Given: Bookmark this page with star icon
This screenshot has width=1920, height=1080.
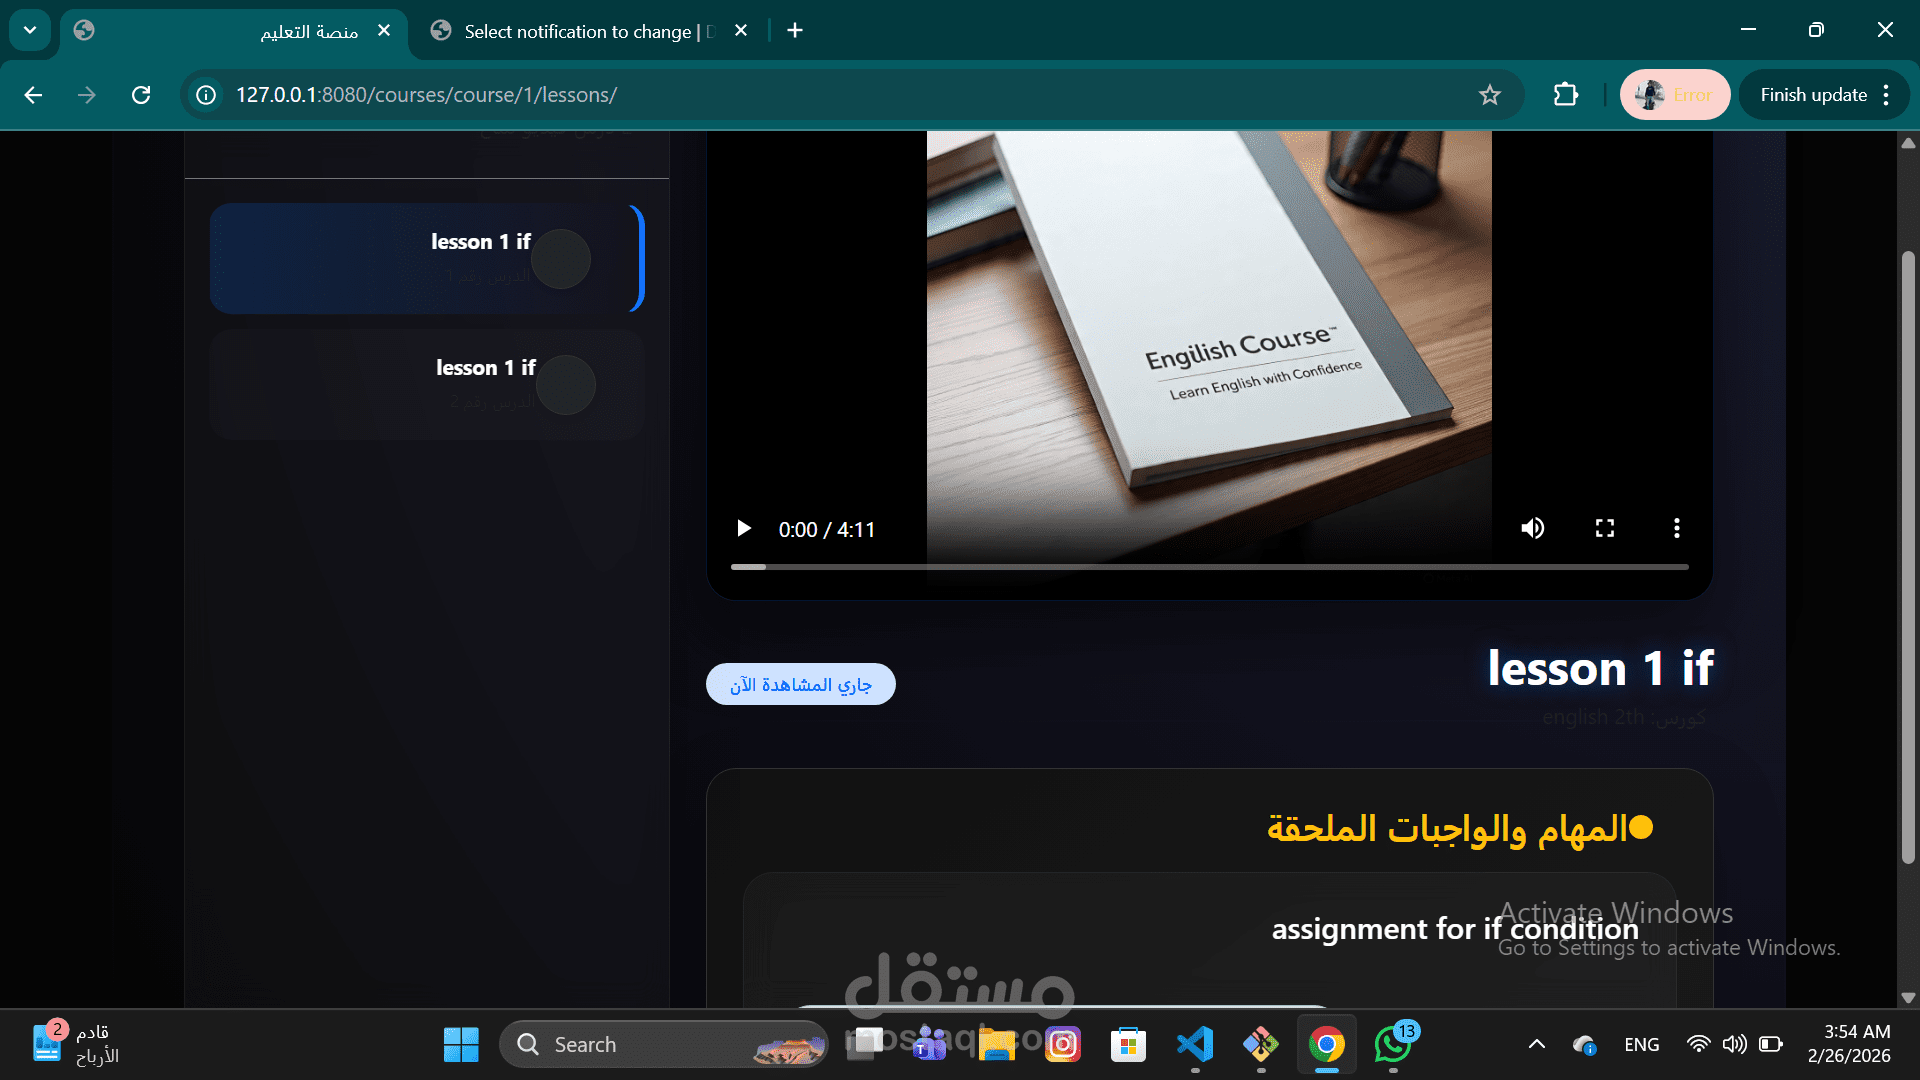Looking at the screenshot, I should (1490, 95).
